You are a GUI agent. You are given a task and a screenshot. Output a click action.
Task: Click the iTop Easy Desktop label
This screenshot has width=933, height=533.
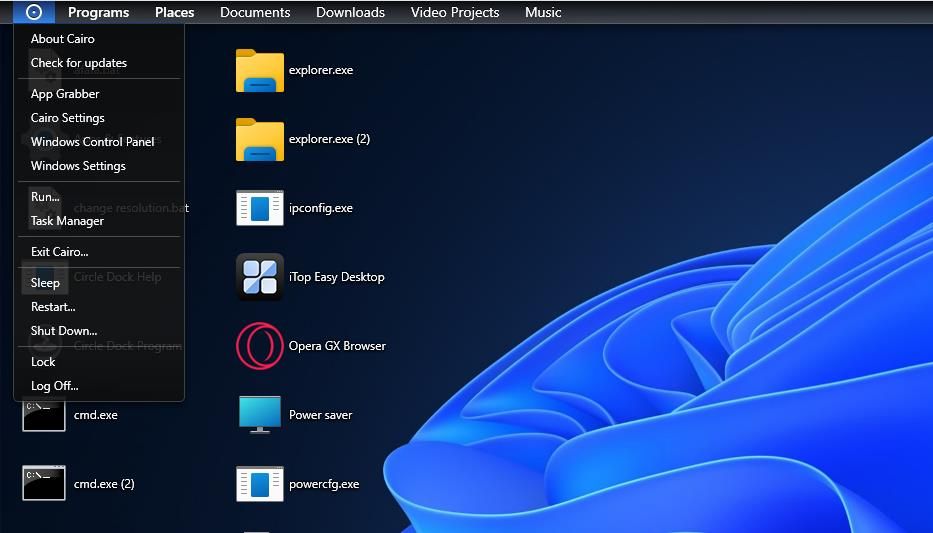pyautogui.click(x=336, y=277)
